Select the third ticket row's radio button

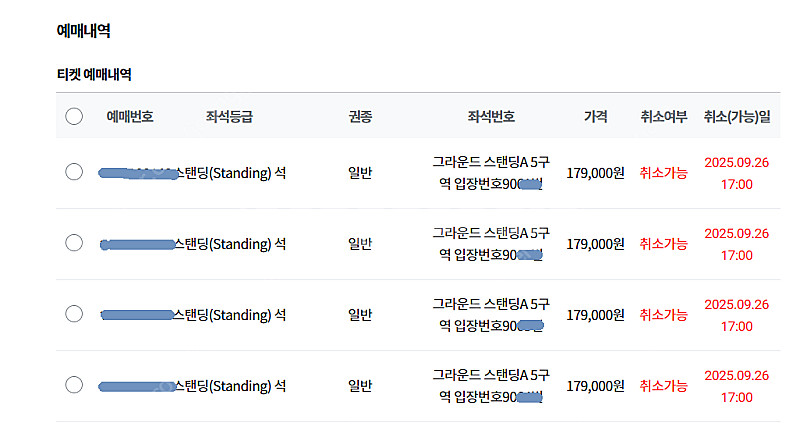(x=74, y=314)
